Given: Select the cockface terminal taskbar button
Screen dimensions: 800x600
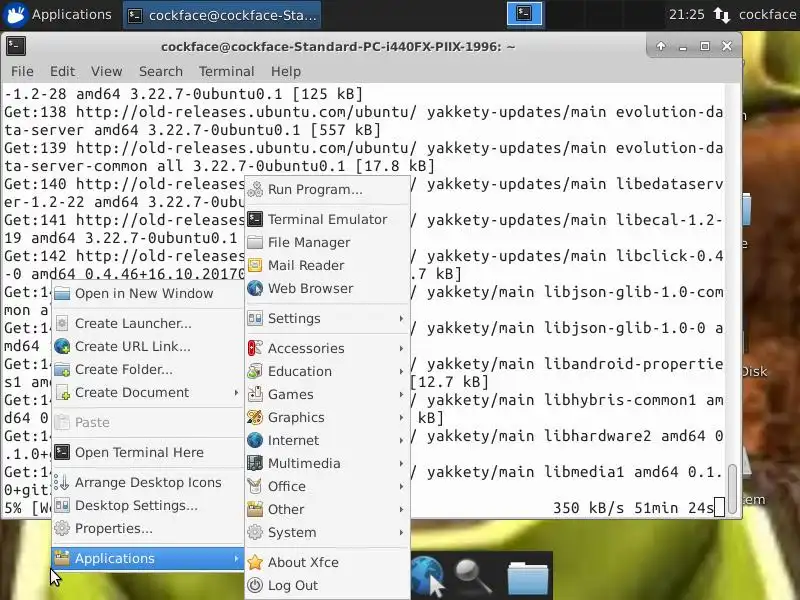Looking at the screenshot, I should tap(222, 15).
